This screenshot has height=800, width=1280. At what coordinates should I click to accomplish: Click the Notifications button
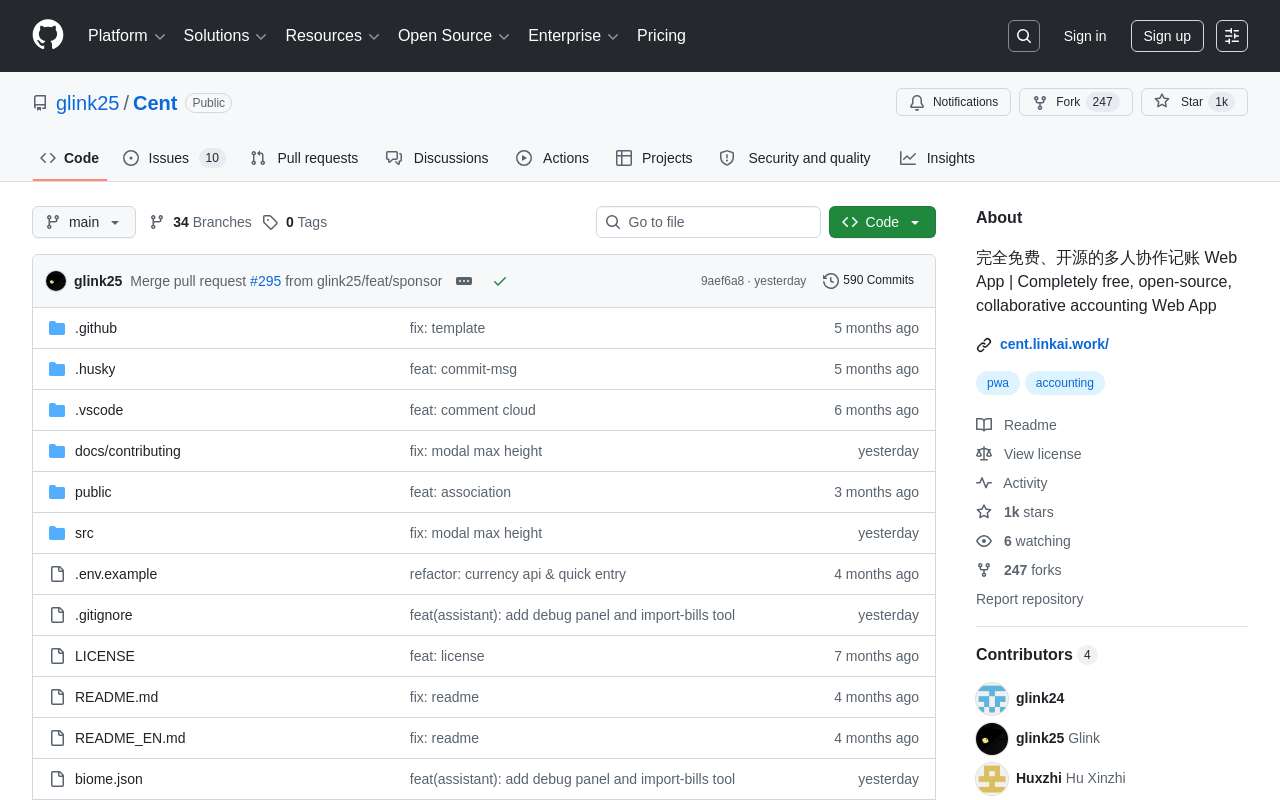(953, 102)
